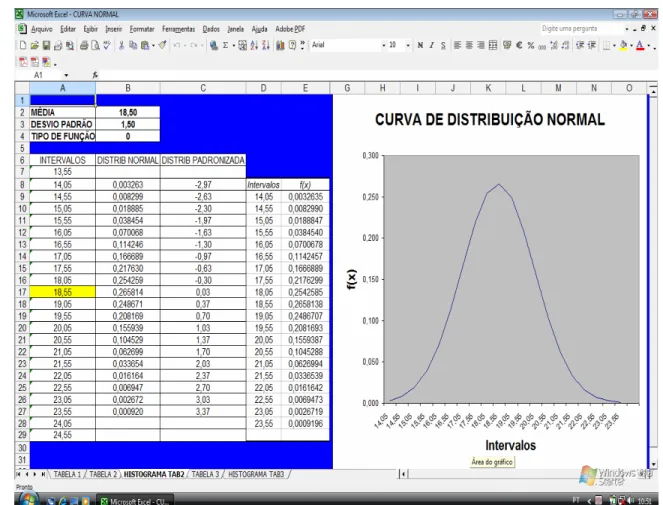Click the AutoSum sigma icon
This screenshot has width=663, height=505.
(x=225, y=45)
